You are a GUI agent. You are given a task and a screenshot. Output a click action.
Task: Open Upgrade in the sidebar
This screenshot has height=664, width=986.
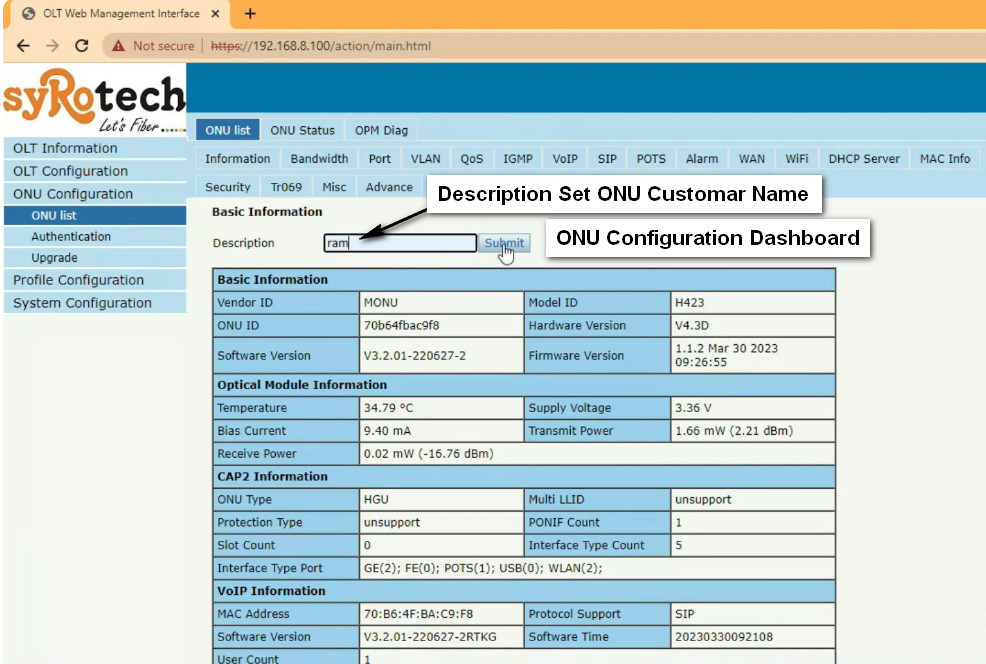(54, 258)
